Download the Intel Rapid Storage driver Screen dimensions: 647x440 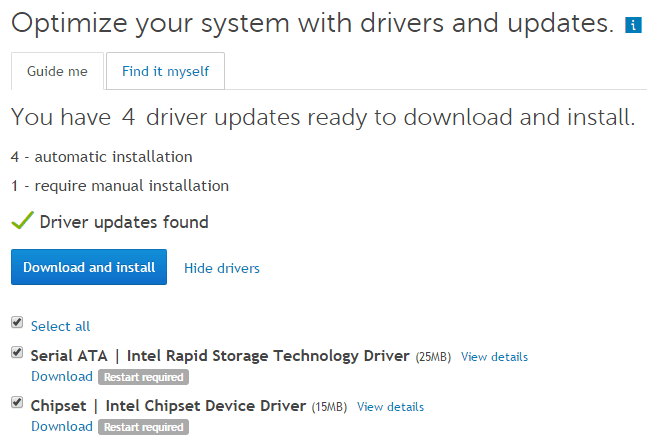(x=61, y=377)
